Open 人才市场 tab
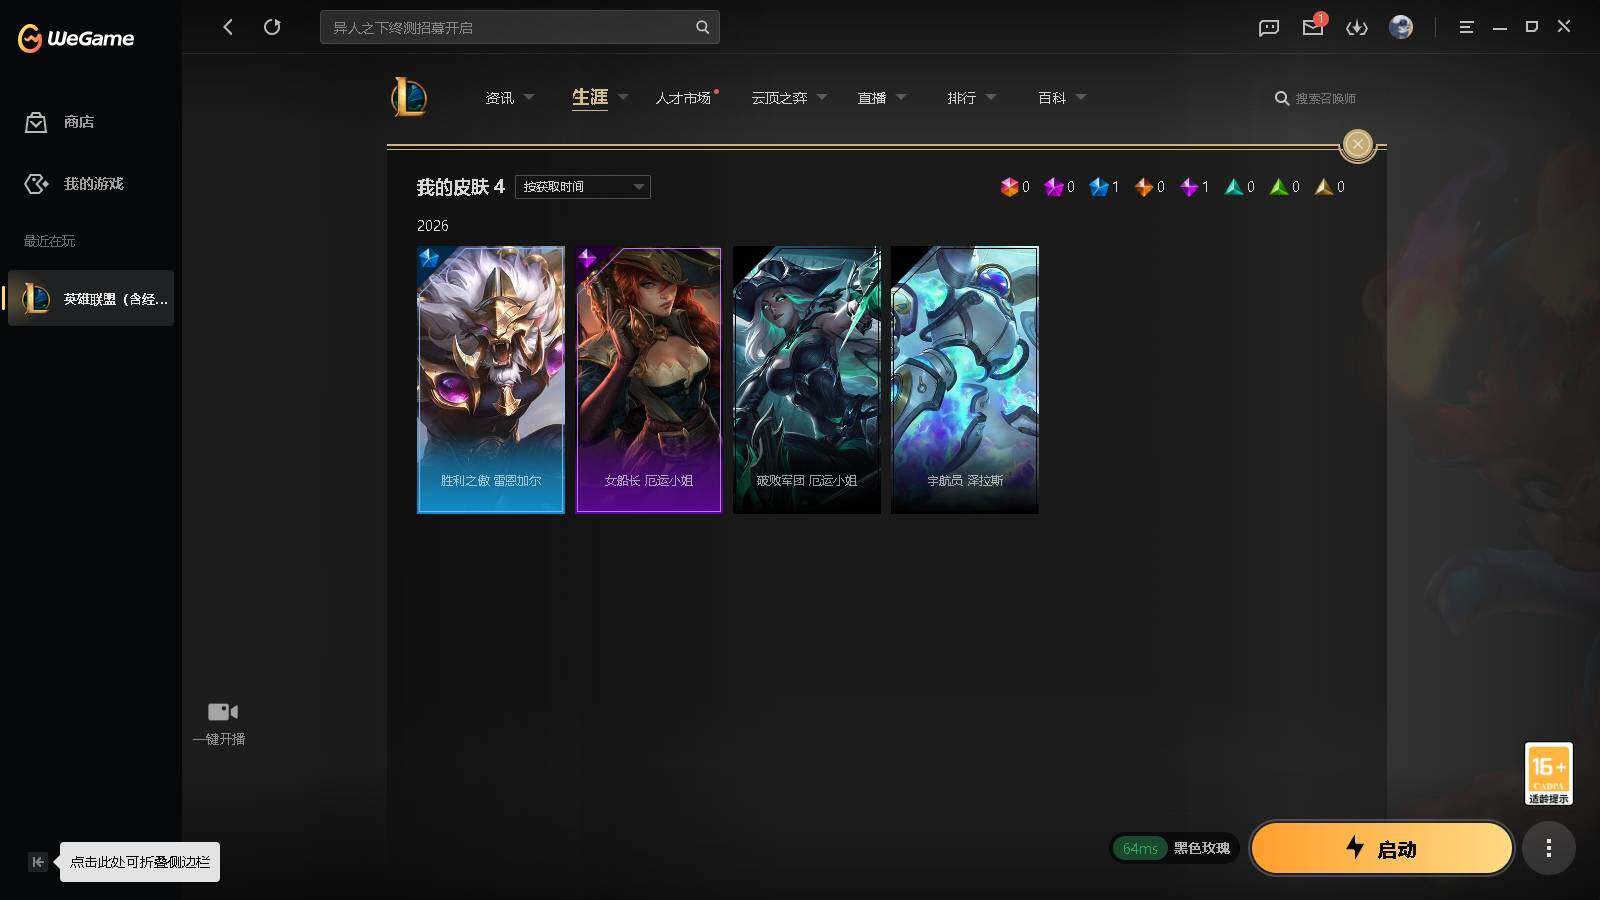Viewport: 1600px width, 900px height. [x=684, y=98]
